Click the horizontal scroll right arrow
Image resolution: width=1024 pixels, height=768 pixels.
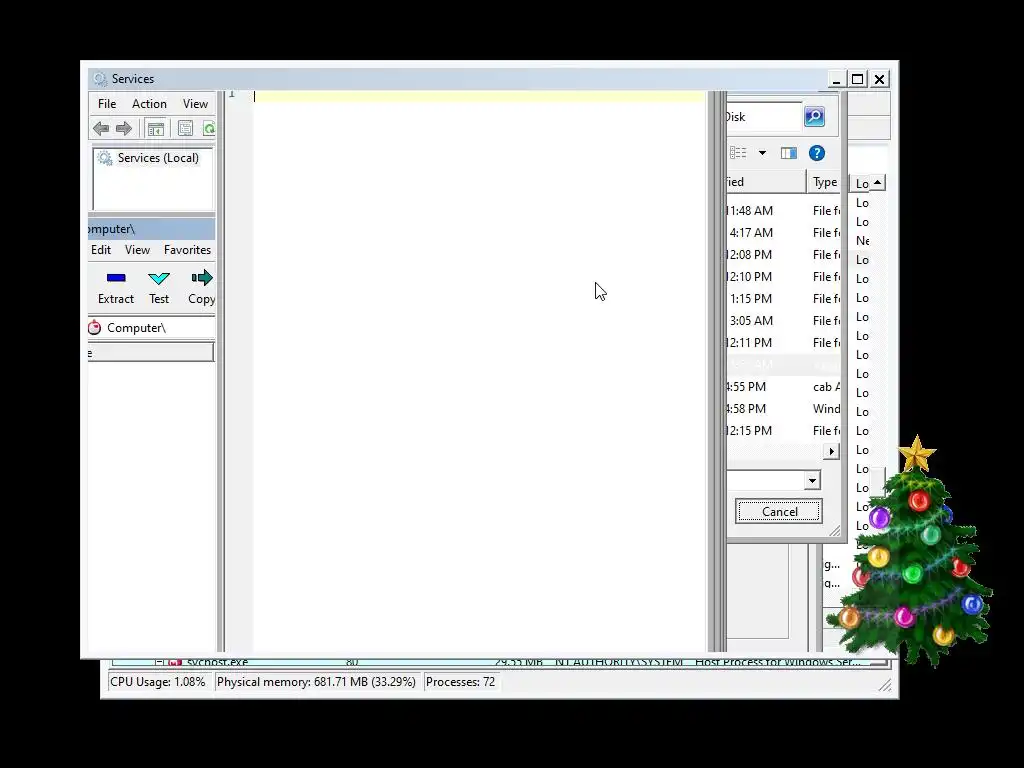pos(831,451)
